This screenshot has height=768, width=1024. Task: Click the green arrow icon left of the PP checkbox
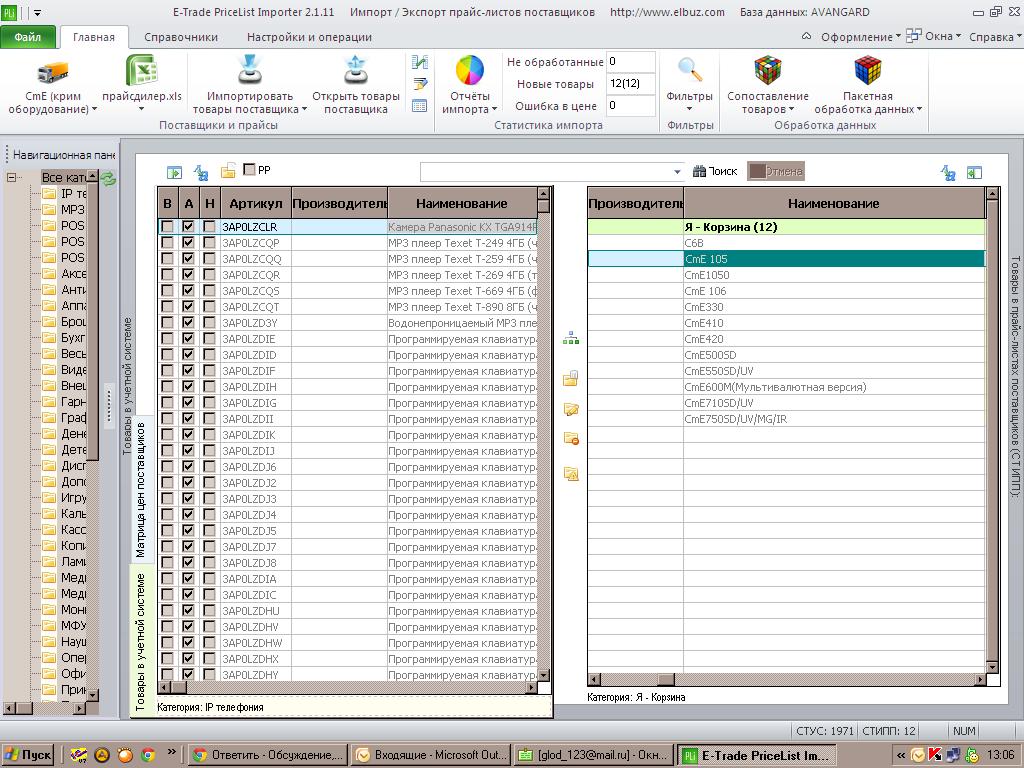pos(174,172)
